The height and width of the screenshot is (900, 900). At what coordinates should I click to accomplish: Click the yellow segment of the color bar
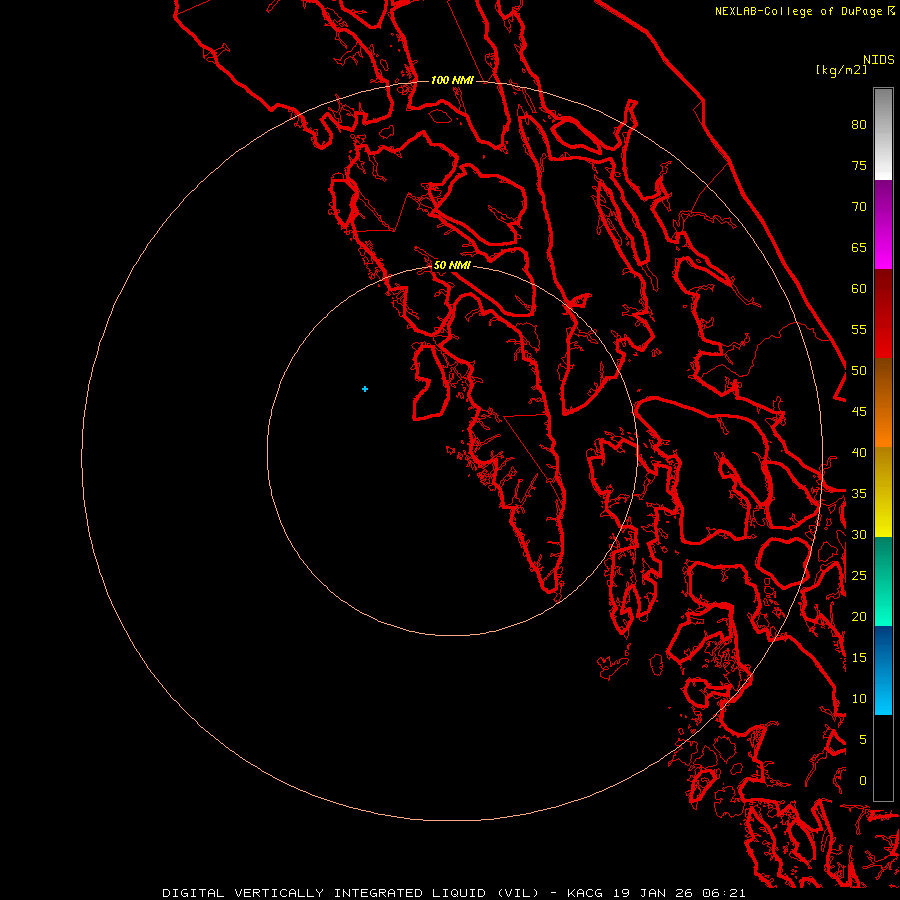pos(883,492)
